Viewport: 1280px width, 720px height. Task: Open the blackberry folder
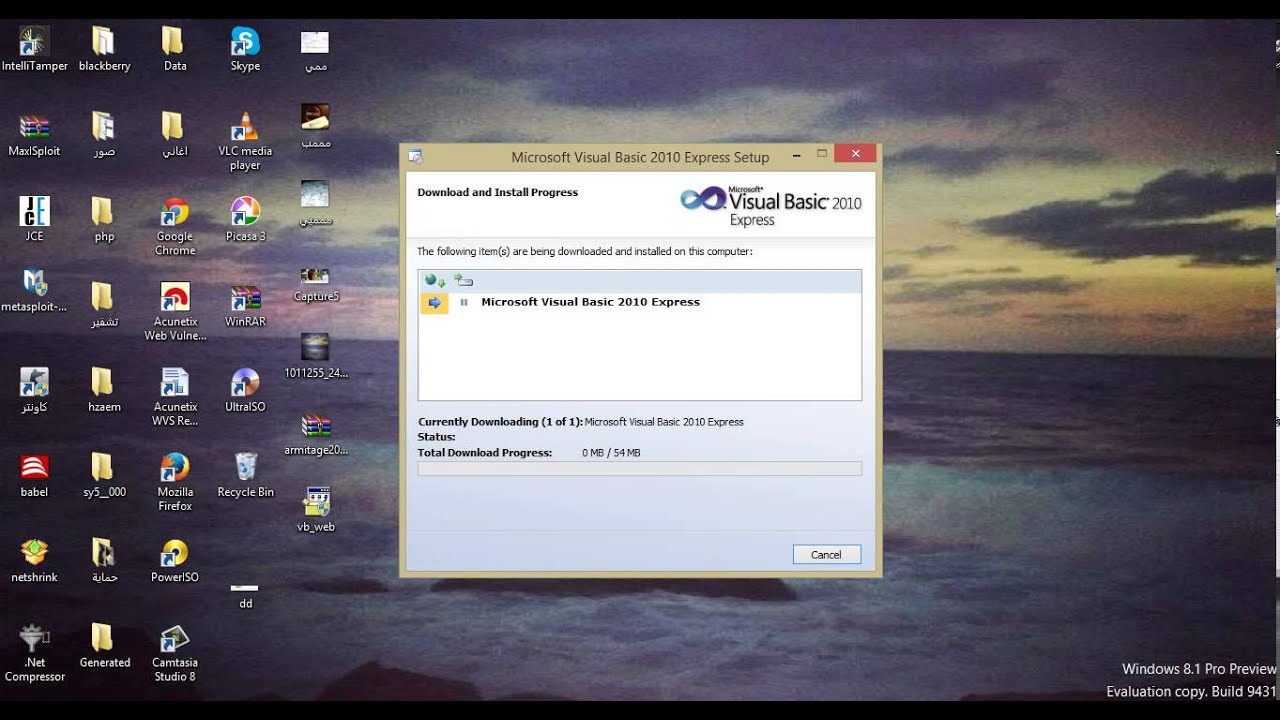tap(104, 42)
